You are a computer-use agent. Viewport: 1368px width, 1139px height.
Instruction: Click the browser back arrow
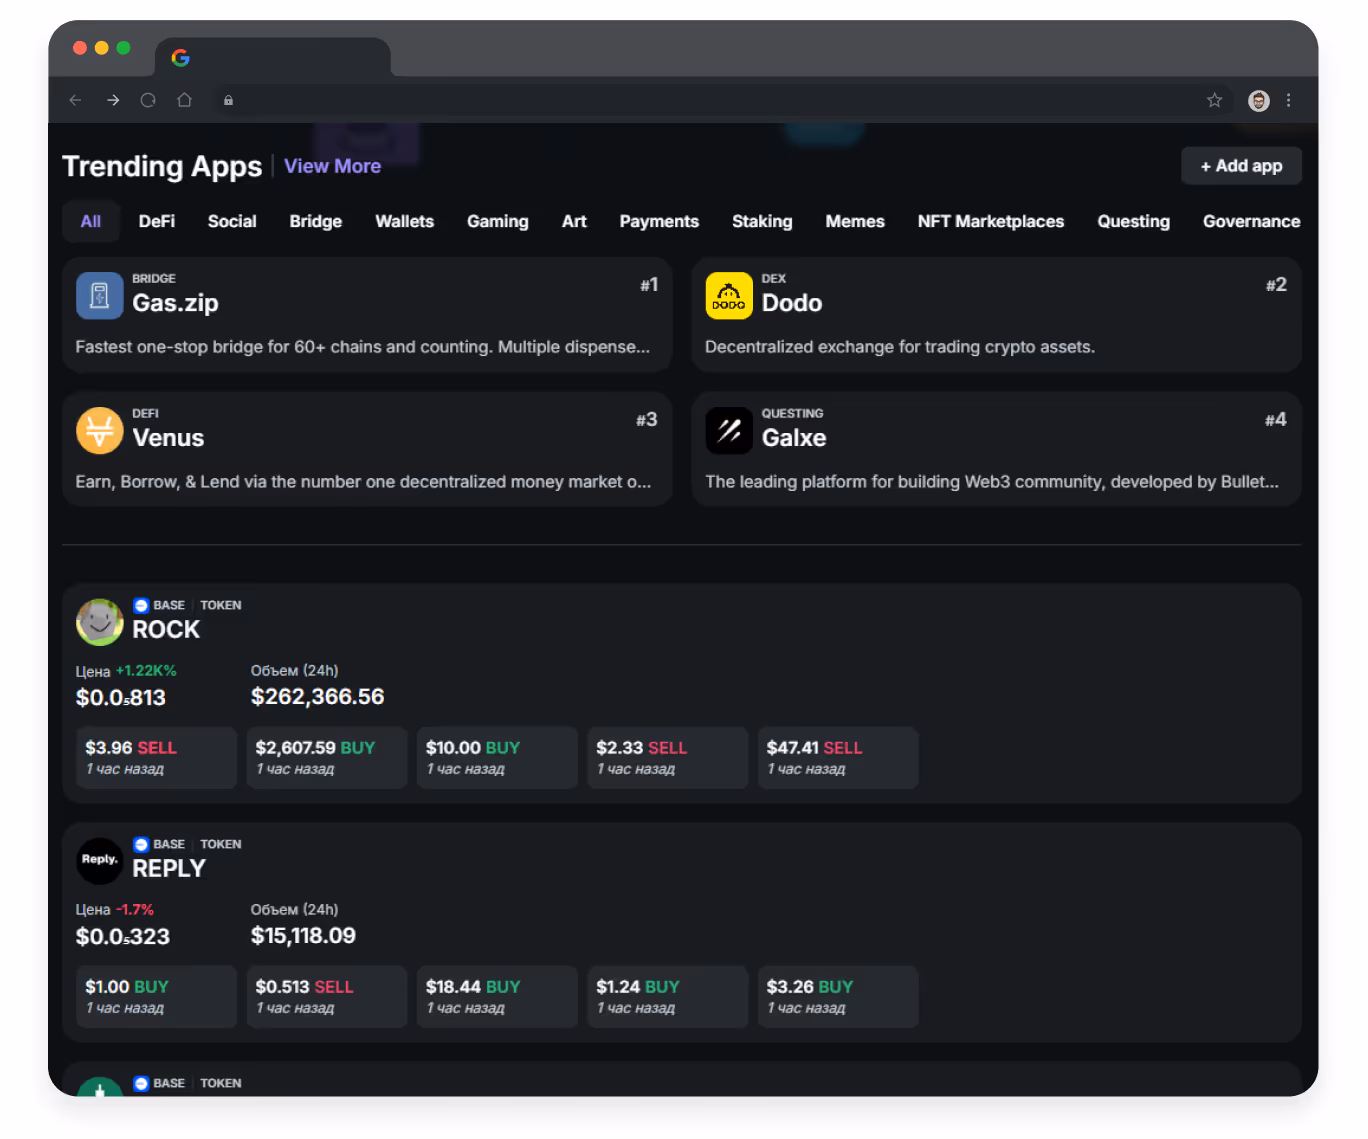coord(75,100)
